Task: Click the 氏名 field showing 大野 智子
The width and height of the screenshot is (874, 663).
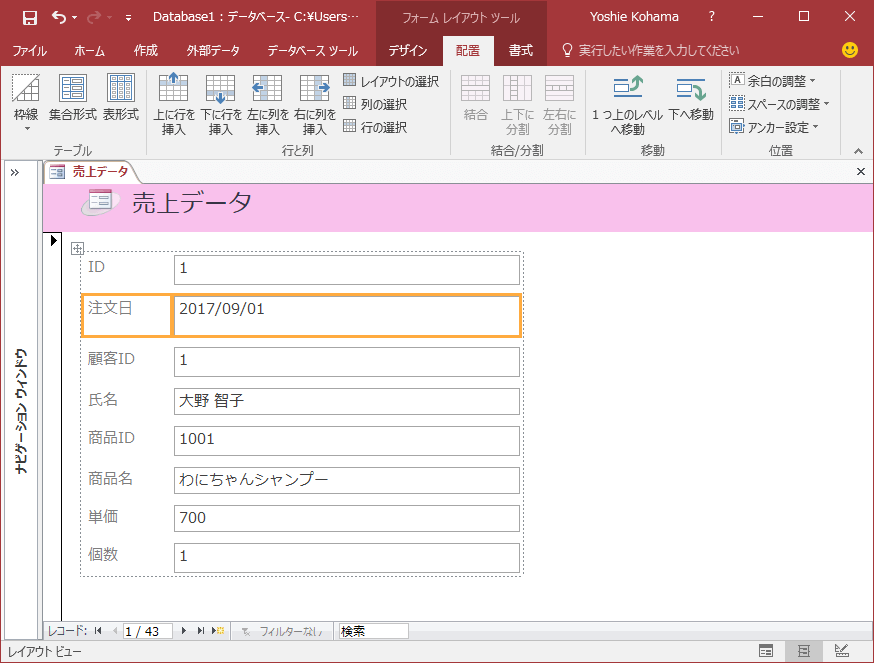Action: pyautogui.click(x=347, y=401)
